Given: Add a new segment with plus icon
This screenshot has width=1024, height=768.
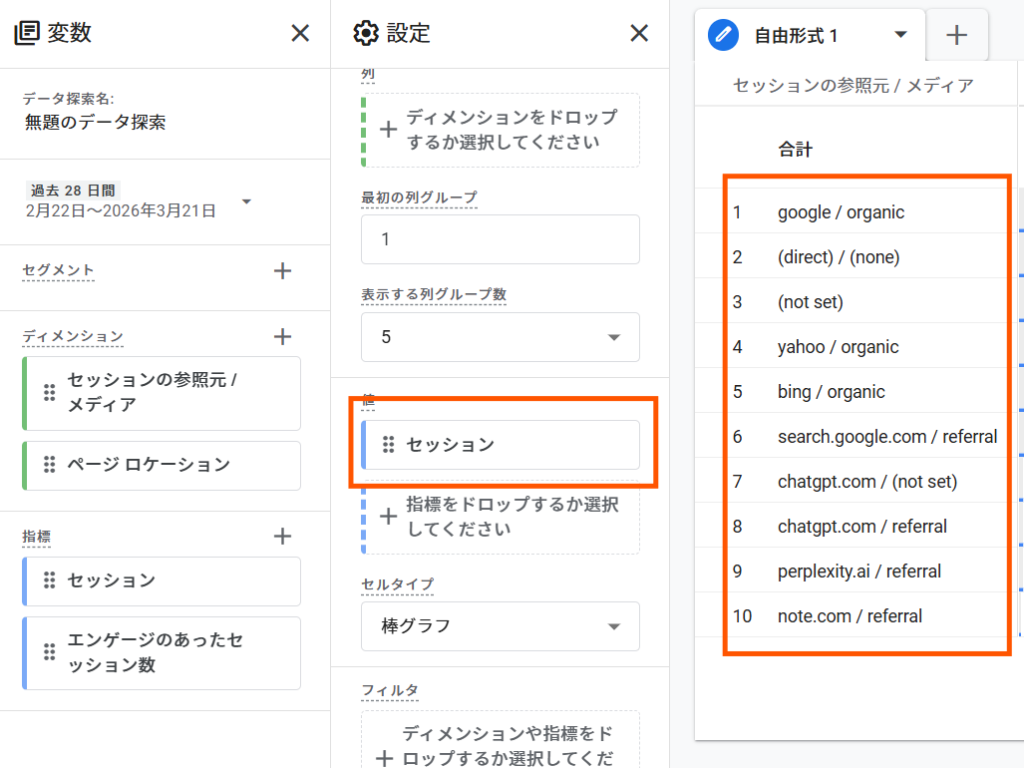Looking at the screenshot, I should tap(283, 270).
